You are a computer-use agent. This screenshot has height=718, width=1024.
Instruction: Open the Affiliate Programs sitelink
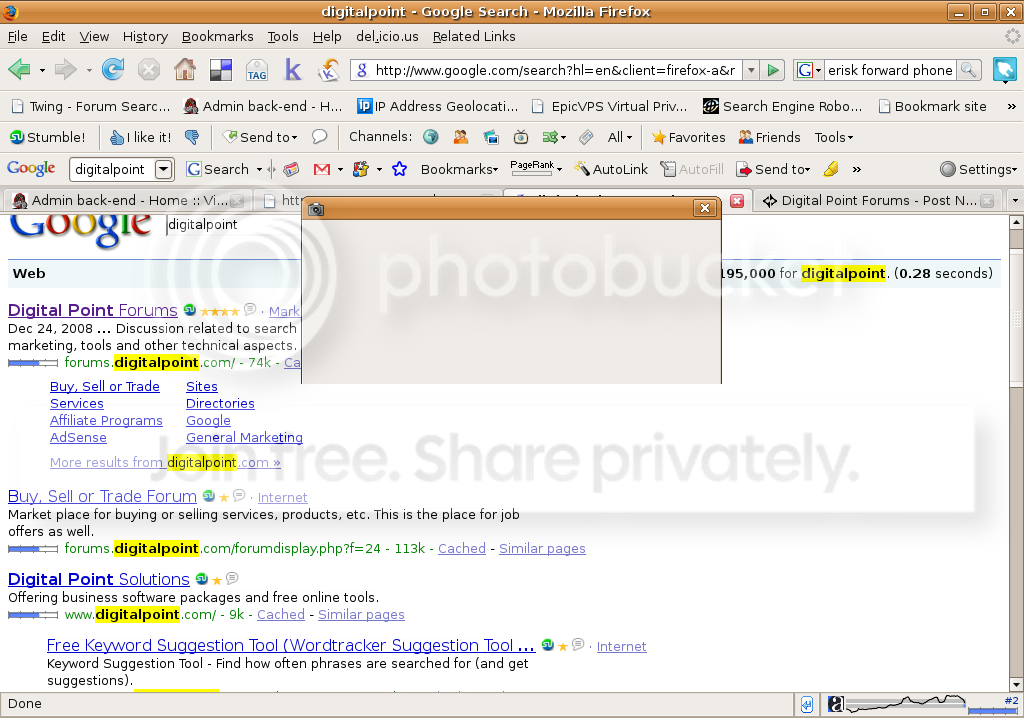(106, 421)
